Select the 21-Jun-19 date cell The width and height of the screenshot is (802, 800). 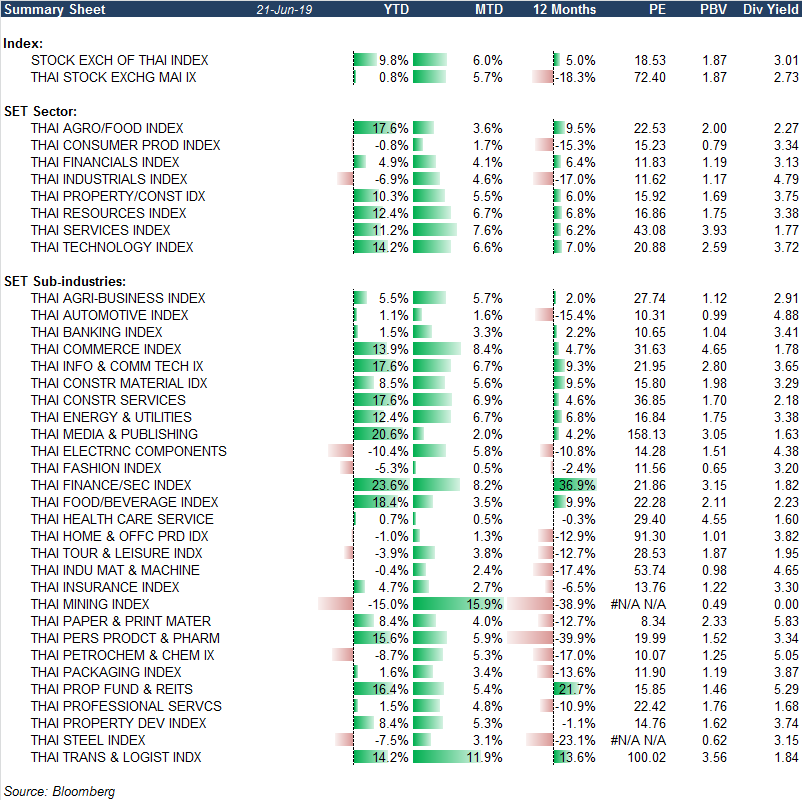tap(284, 10)
